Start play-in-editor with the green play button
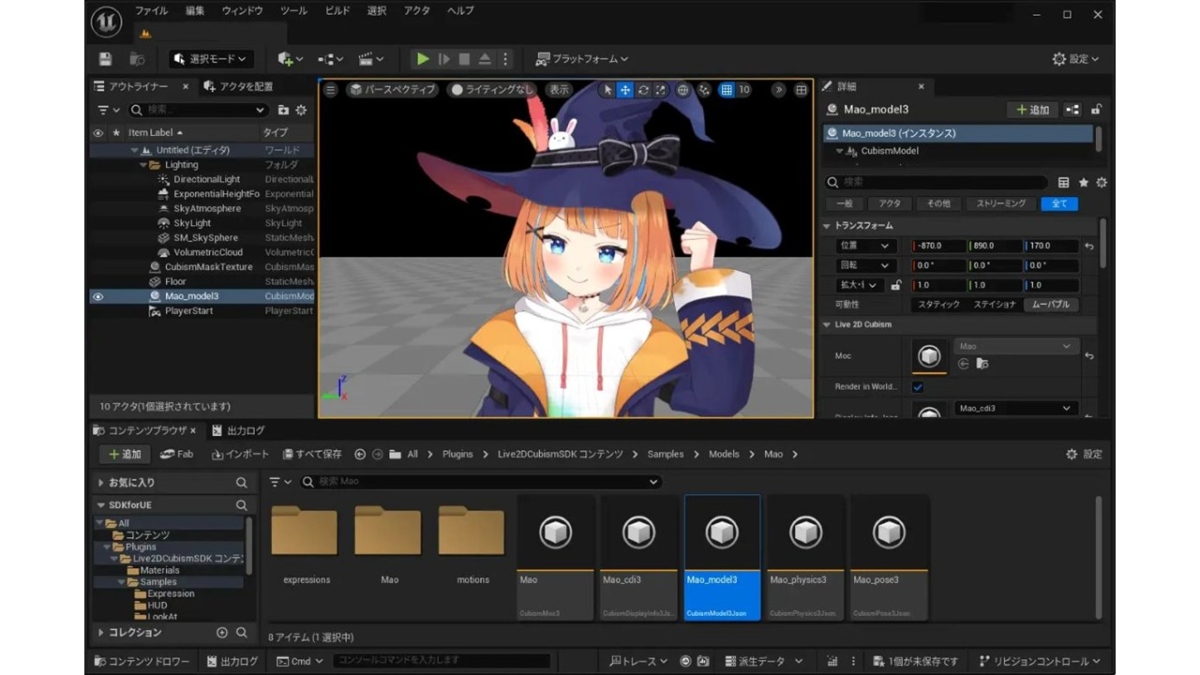Screen dimensions: 1200x675 click(x=423, y=59)
